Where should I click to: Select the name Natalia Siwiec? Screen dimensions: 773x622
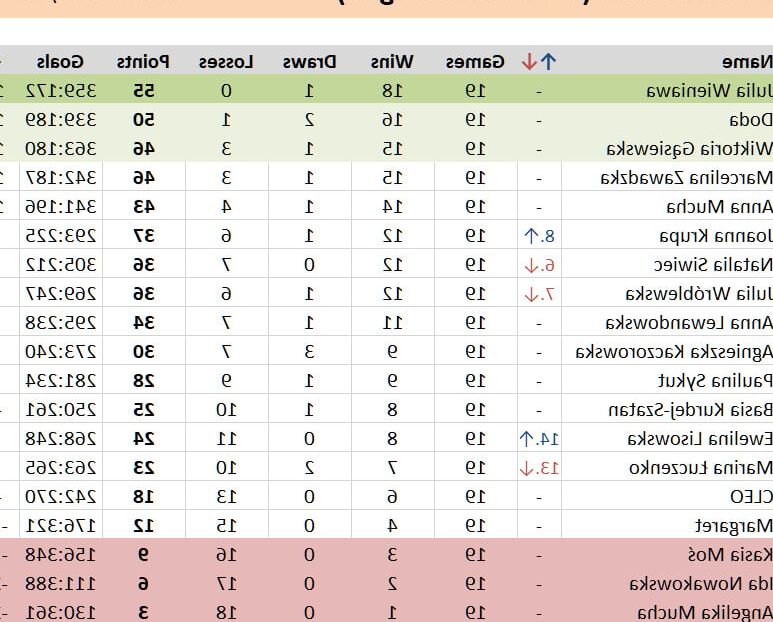(713, 265)
